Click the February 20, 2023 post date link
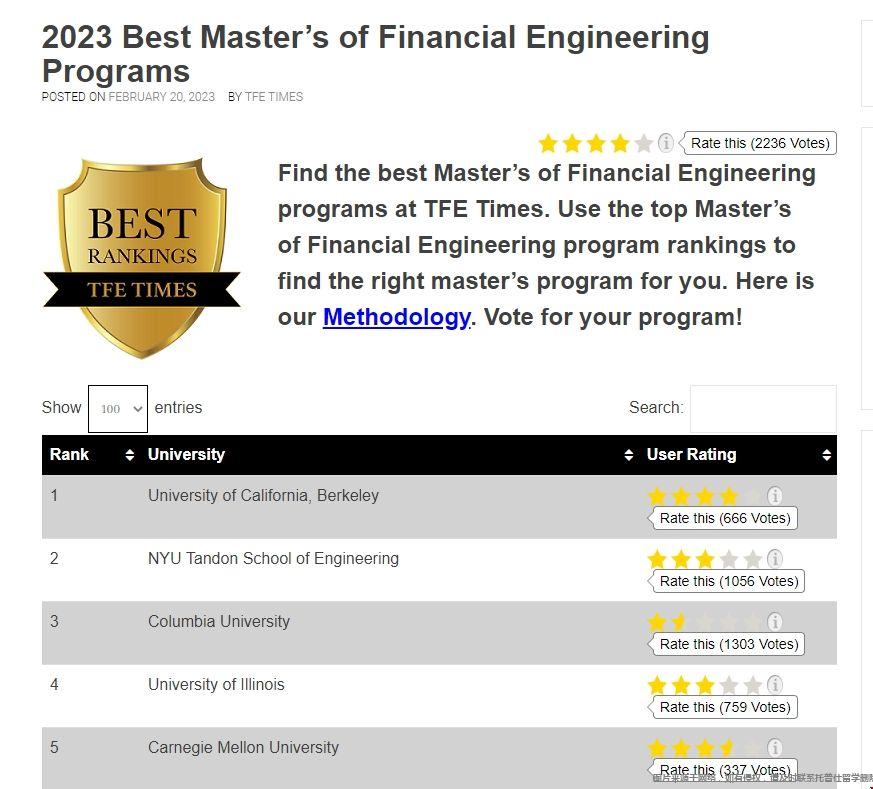 point(161,97)
